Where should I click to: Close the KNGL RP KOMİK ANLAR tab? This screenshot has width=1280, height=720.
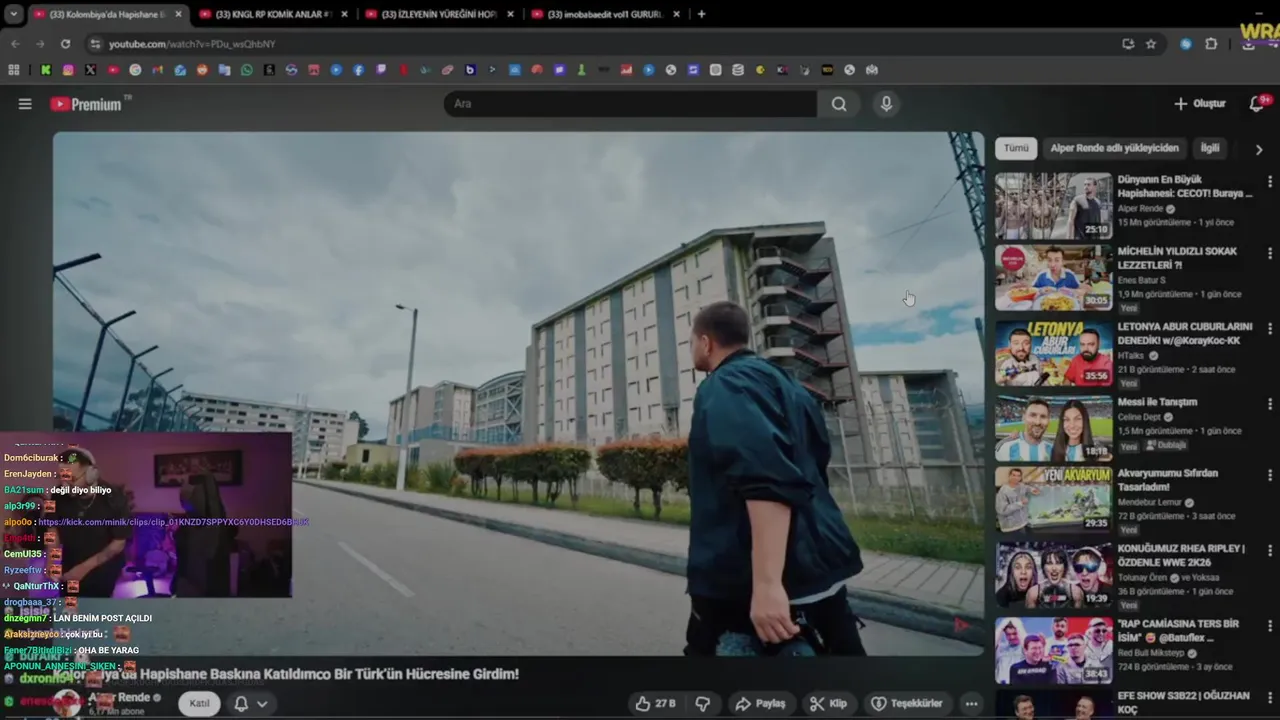pyautogui.click(x=344, y=14)
